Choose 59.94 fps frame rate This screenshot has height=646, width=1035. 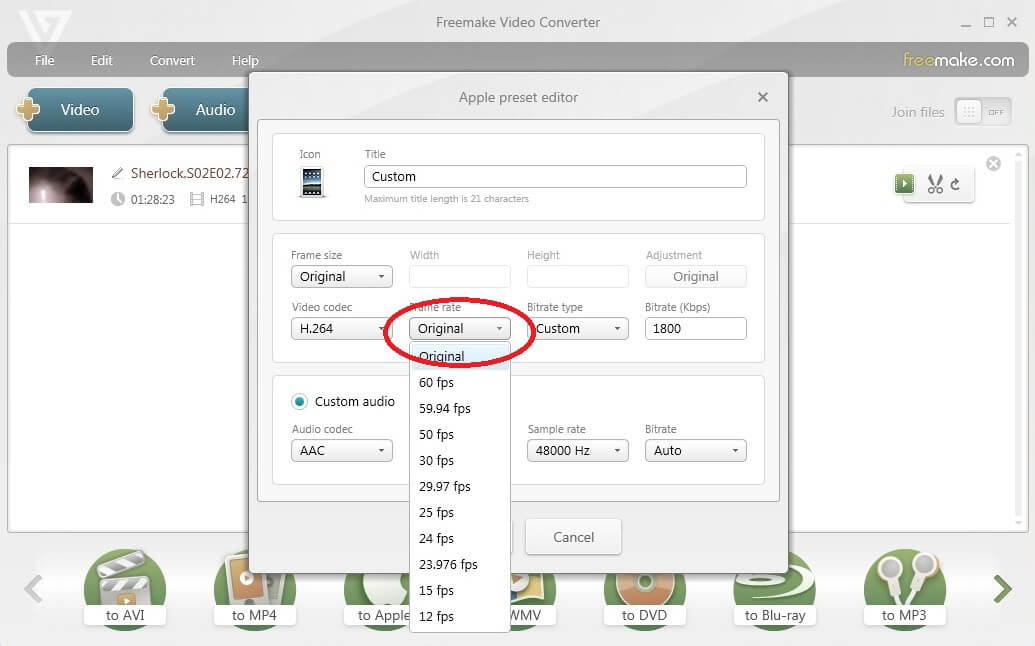[460, 408]
